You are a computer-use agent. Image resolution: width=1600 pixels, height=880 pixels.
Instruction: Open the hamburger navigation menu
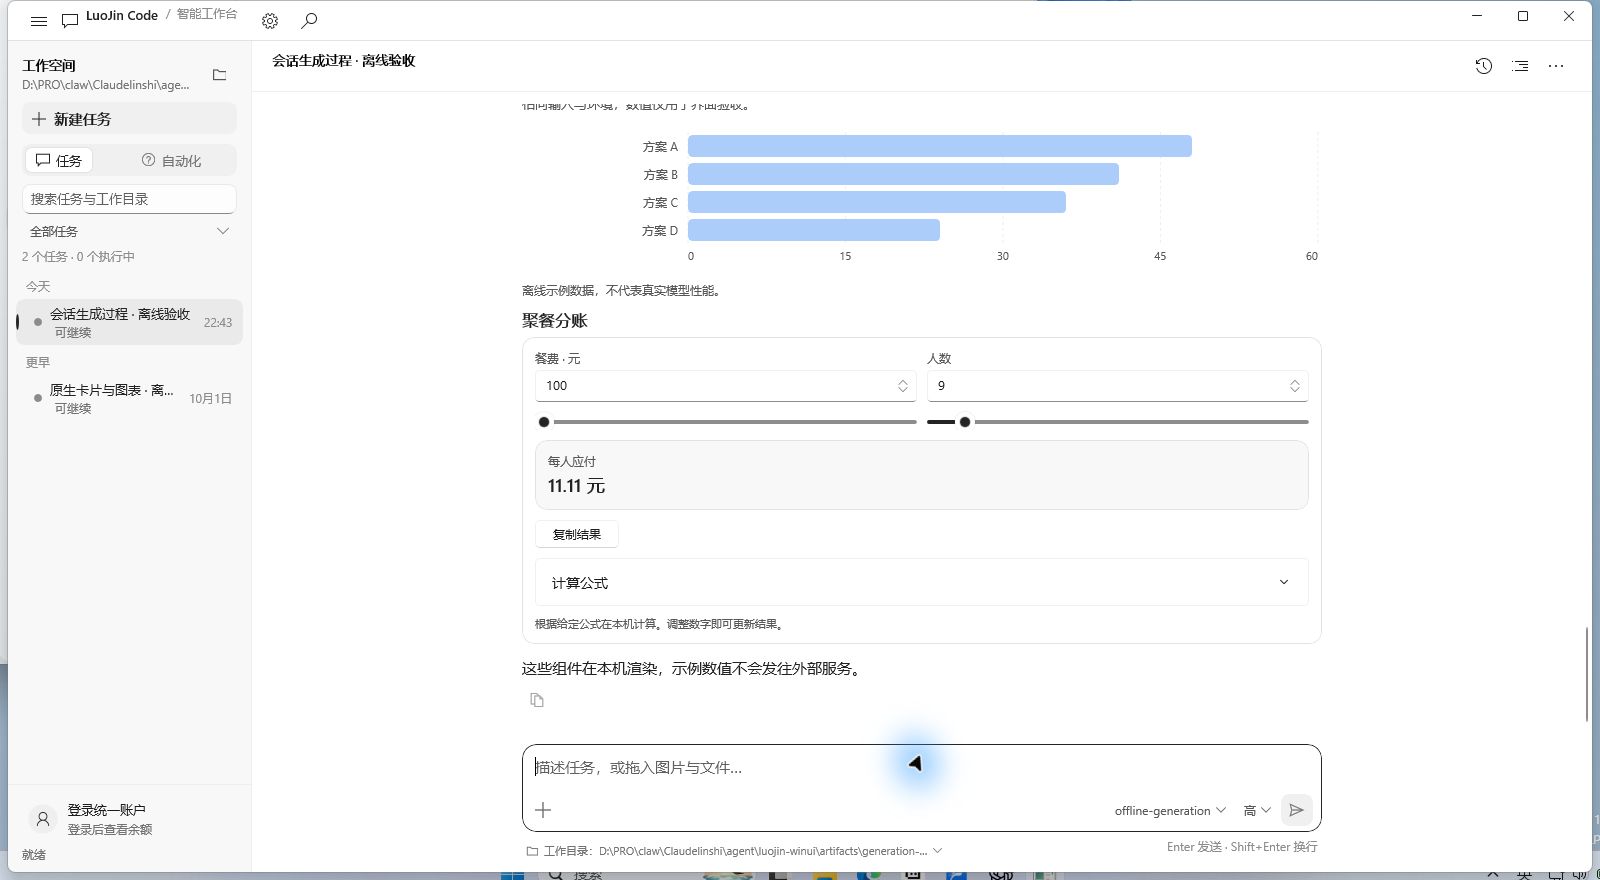39,20
